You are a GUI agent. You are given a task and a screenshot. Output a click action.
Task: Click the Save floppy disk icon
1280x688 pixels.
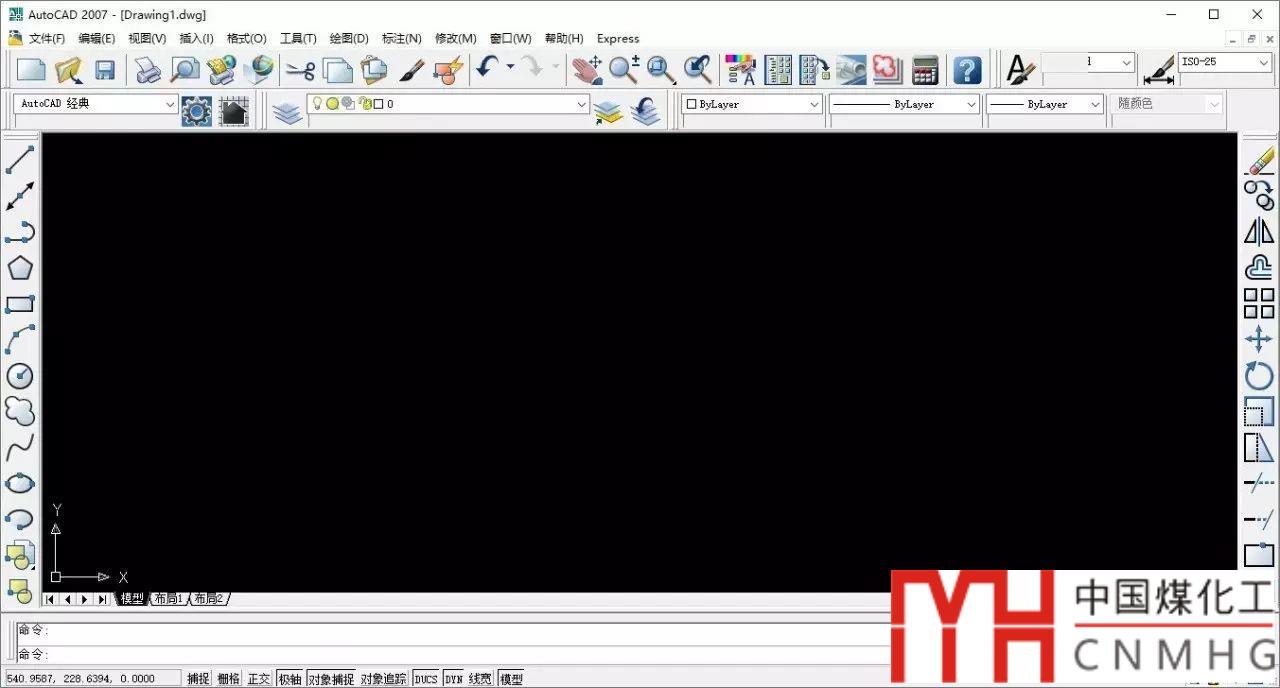[105, 69]
